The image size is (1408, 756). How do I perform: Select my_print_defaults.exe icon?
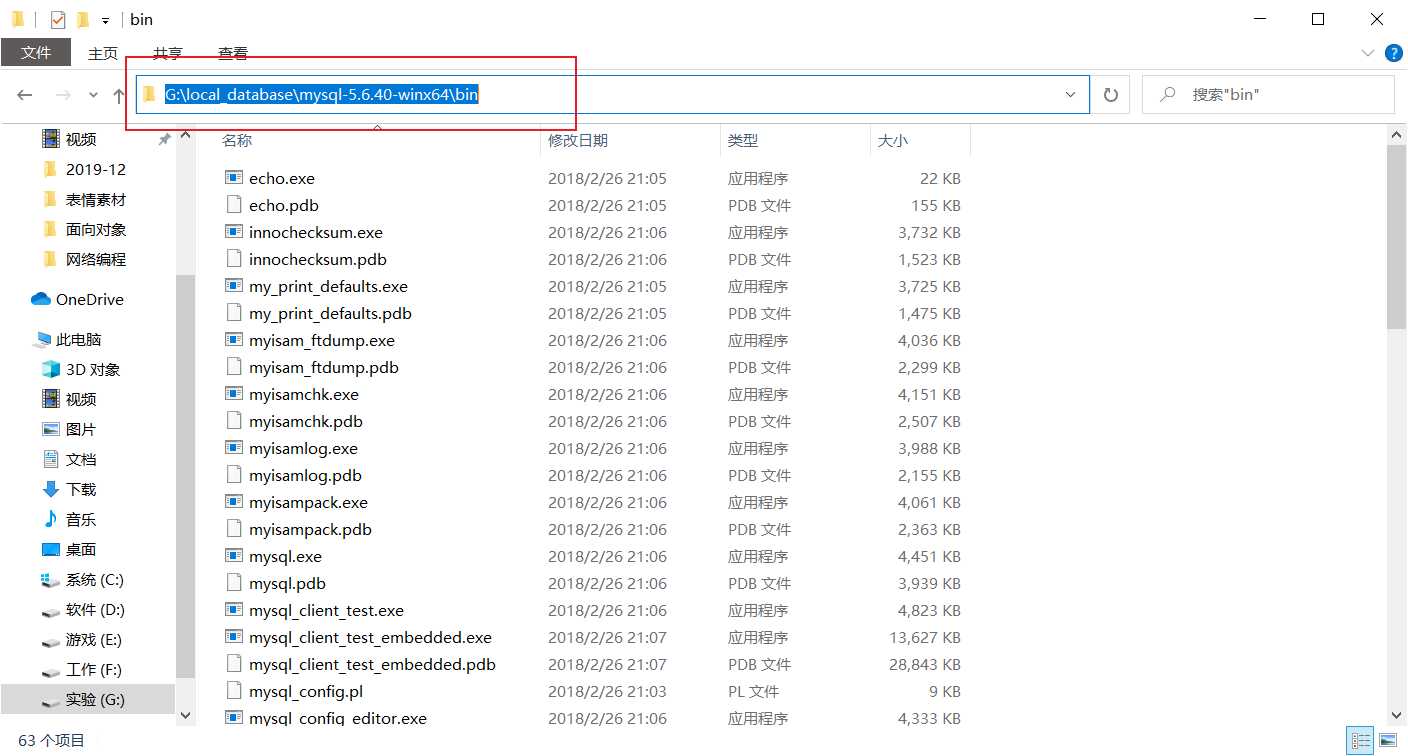[234, 286]
